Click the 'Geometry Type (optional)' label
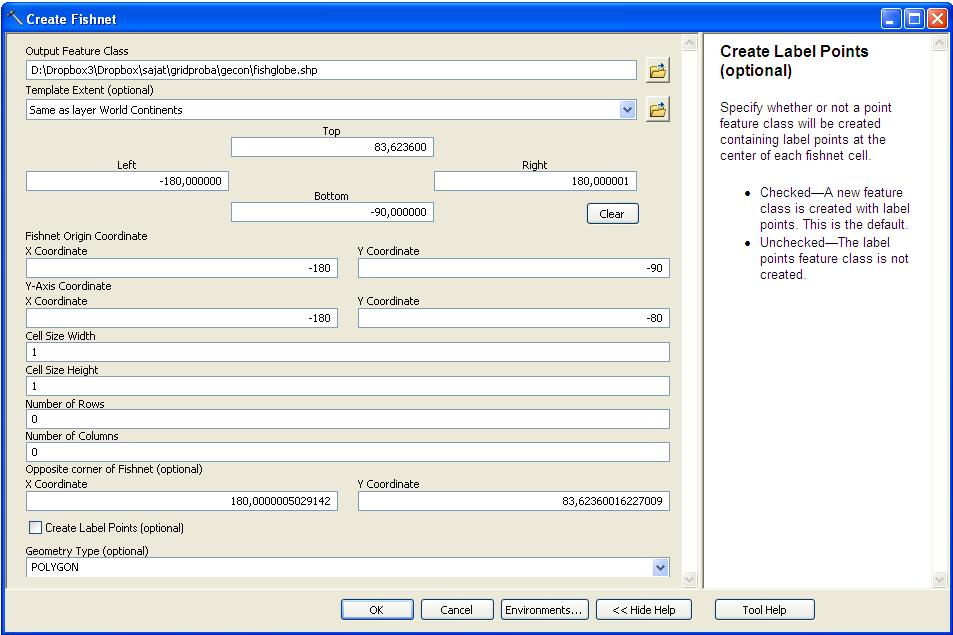This screenshot has width=953, height=635. [87, 551]
